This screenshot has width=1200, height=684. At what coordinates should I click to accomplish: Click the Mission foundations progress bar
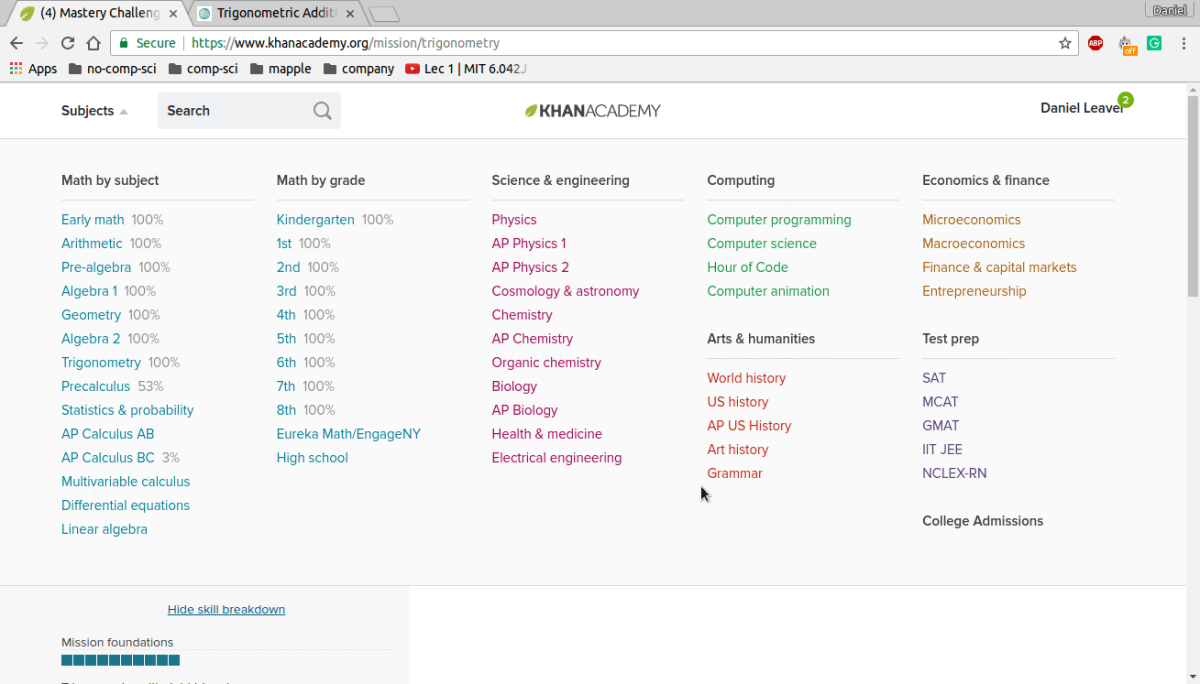[120, 660]
